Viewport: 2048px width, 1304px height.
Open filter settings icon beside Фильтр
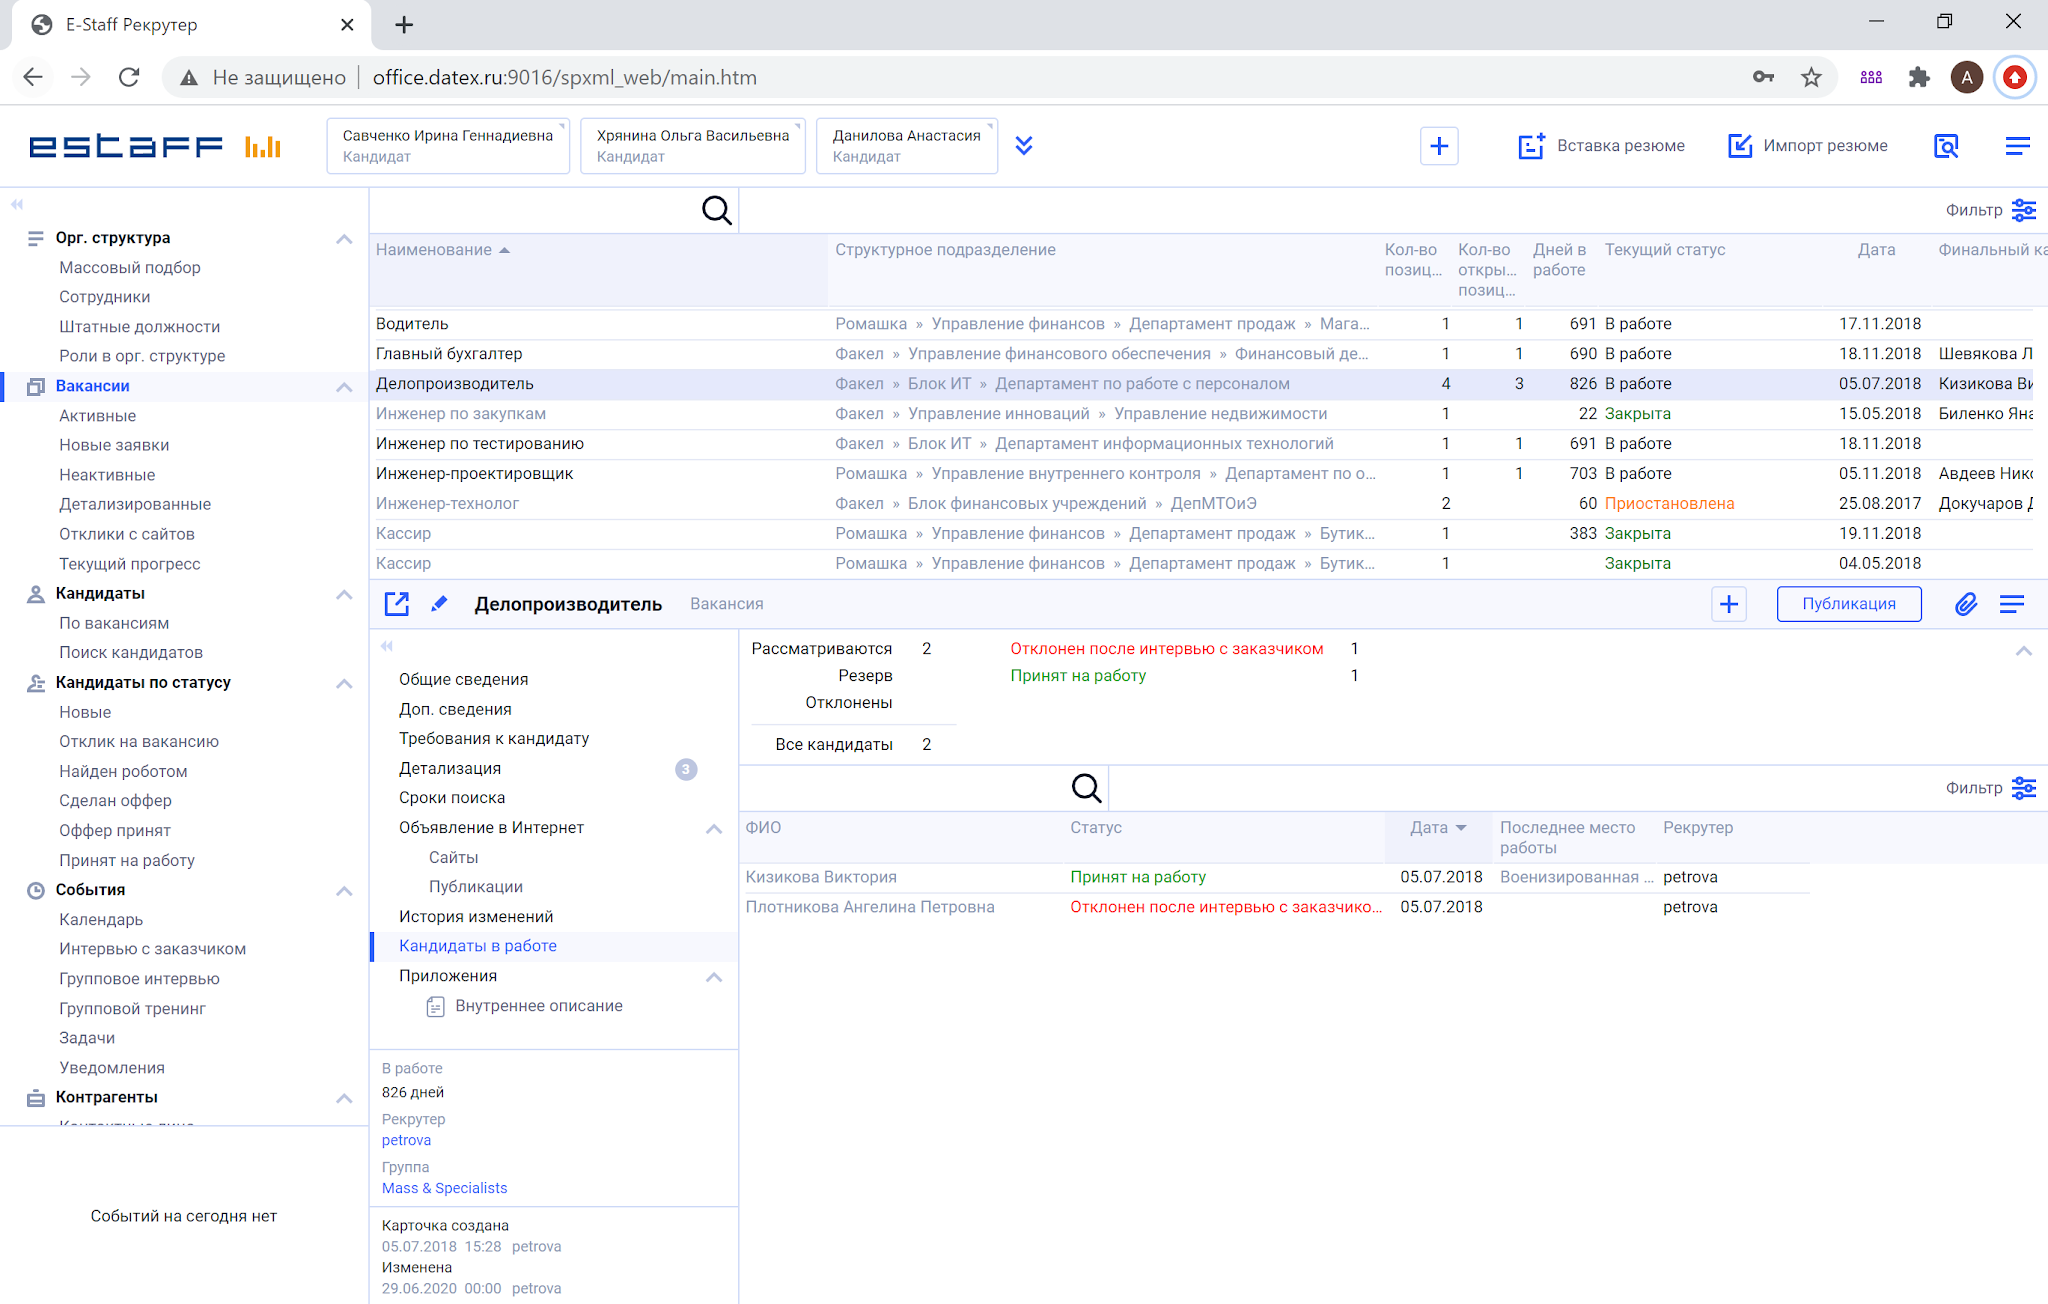2026,210
